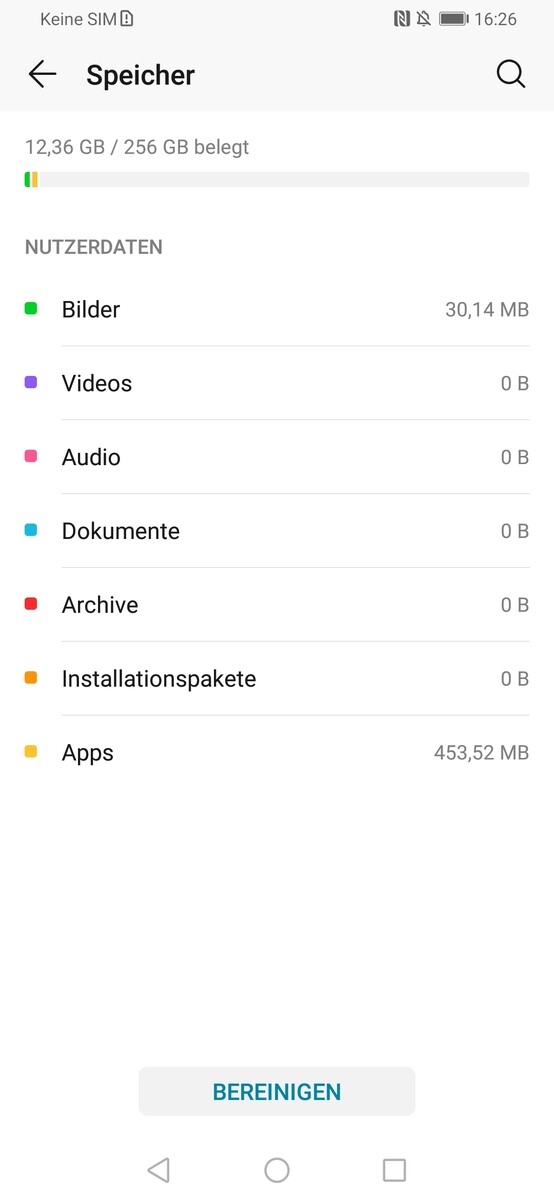Image resolution: width=554 pixels, height=1200 pixels.
Task: Open the Apps storage row
Action: click(x=277, y=753)
